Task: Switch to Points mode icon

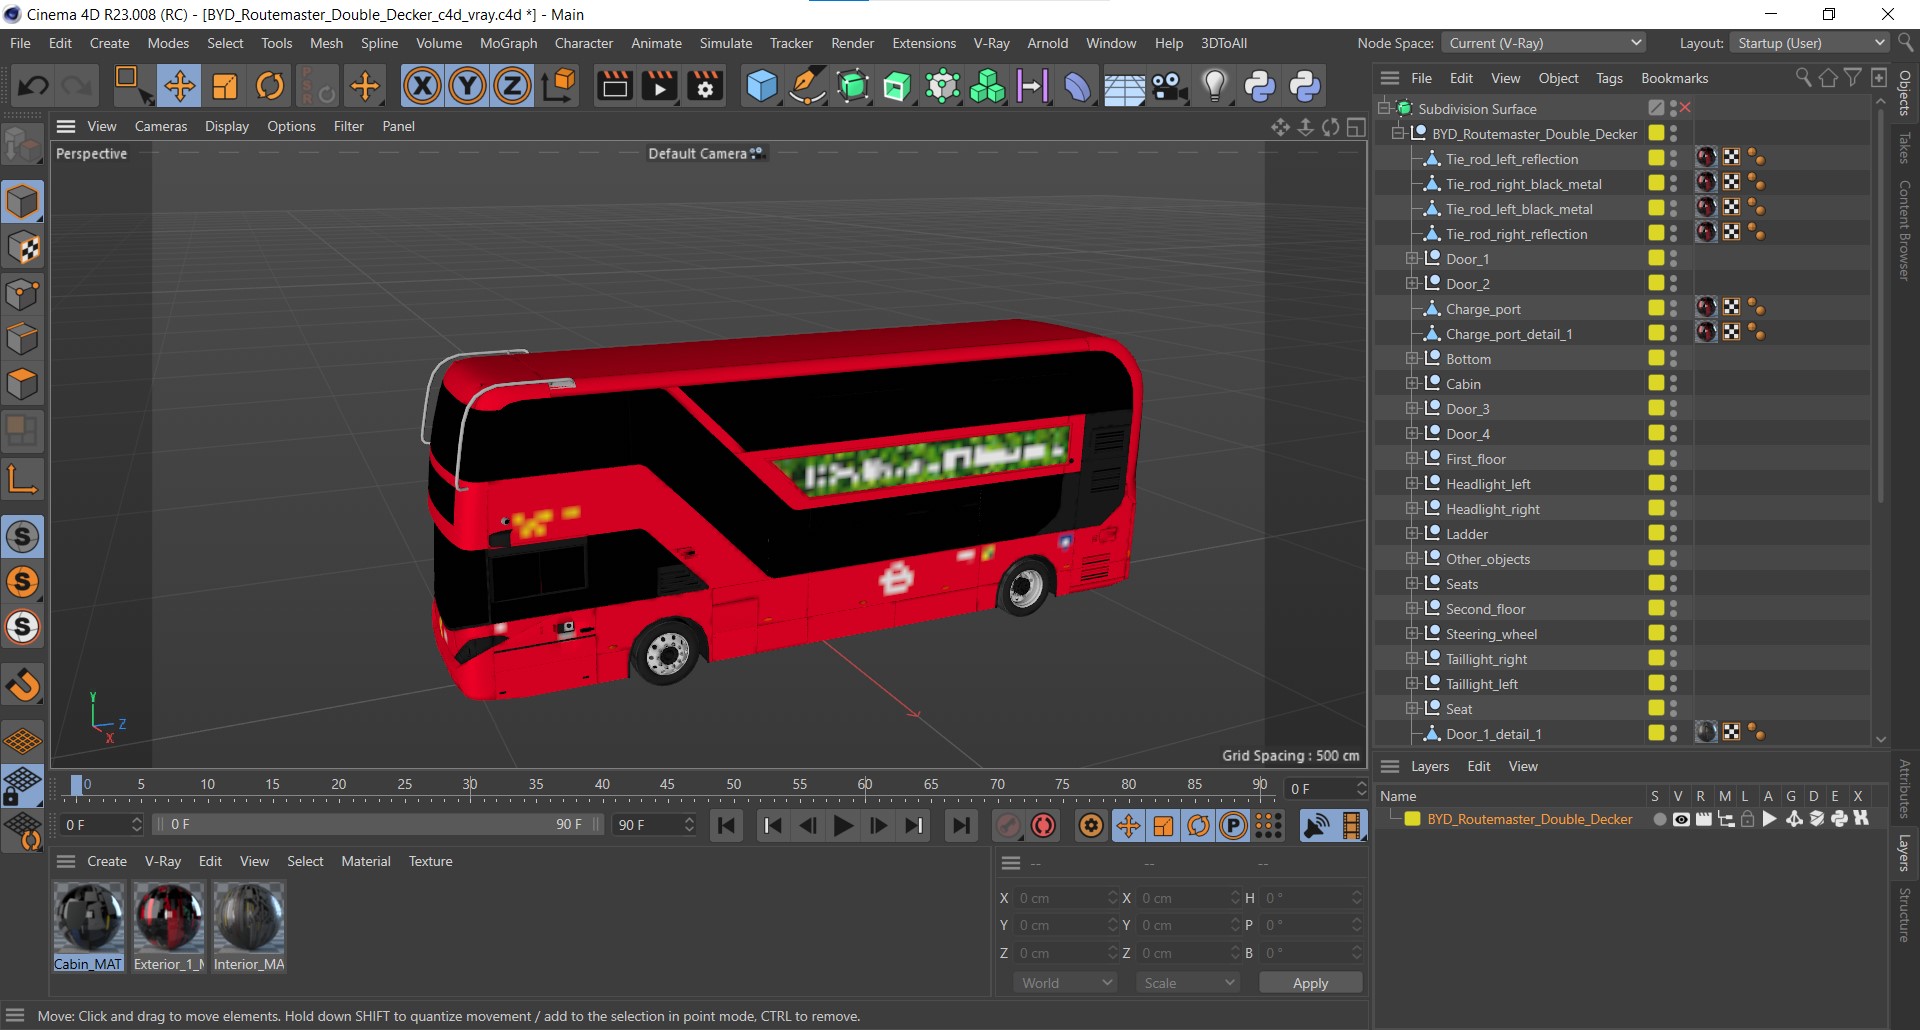Action: [23, 294]
